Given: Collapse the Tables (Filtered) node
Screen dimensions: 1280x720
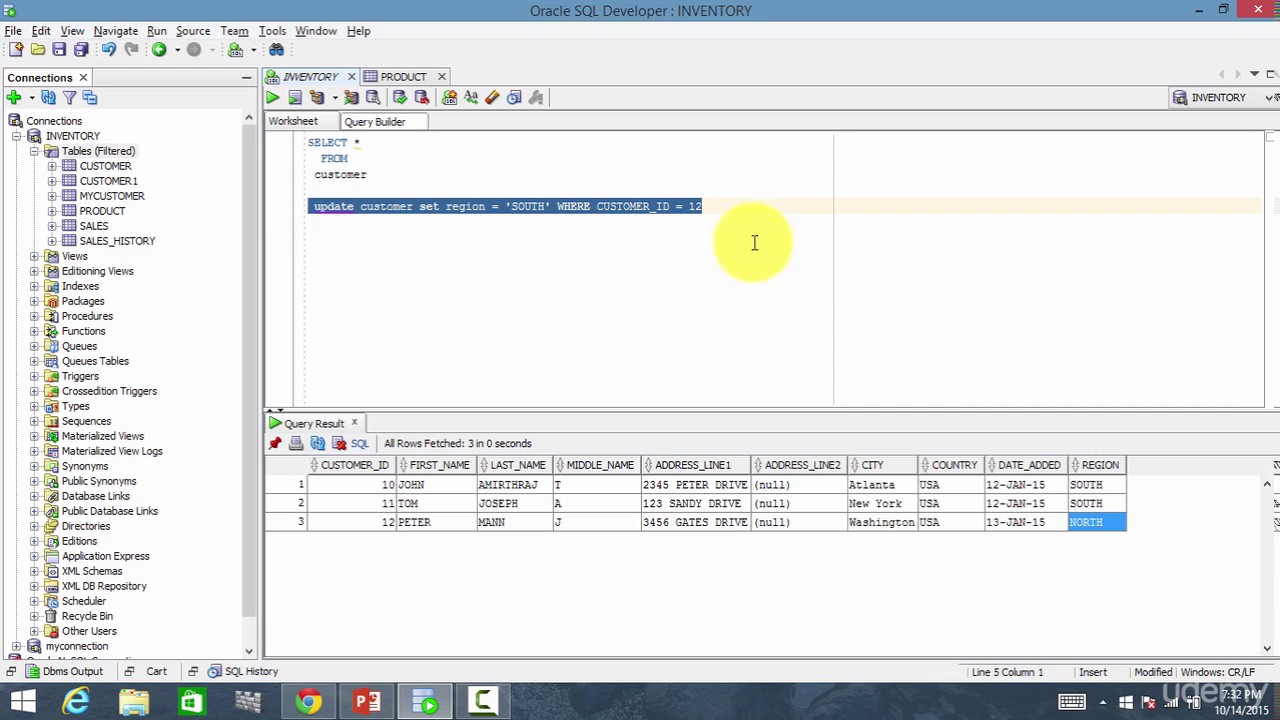Looking at the screenshot, I should click(x=34, y=151).
